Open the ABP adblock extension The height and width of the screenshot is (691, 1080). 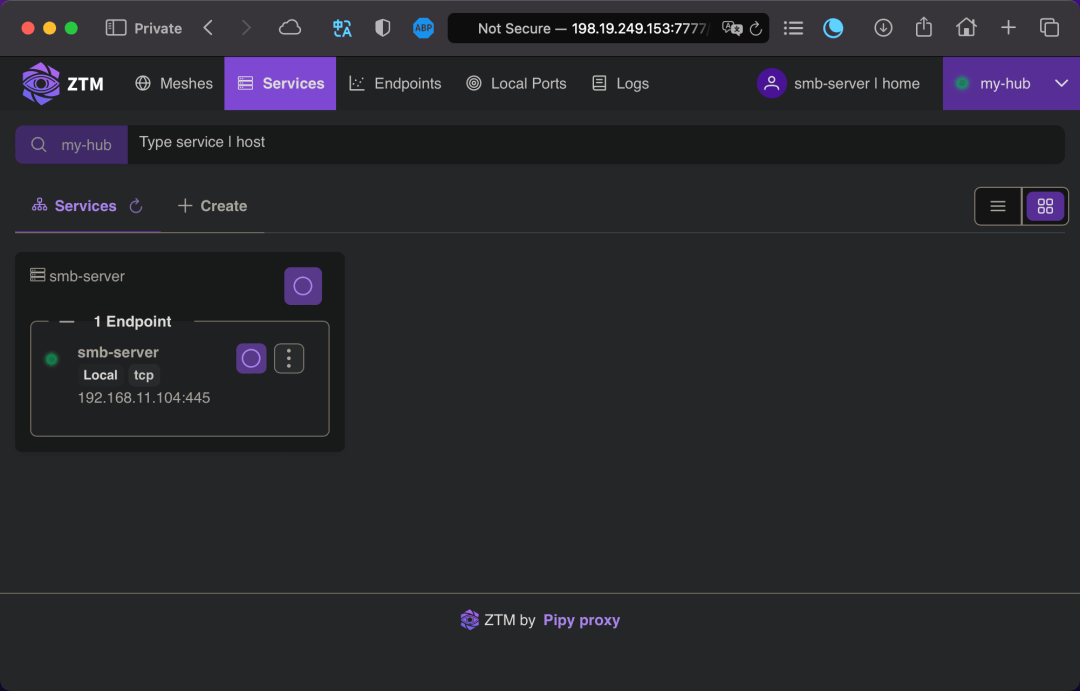[423, 28]
